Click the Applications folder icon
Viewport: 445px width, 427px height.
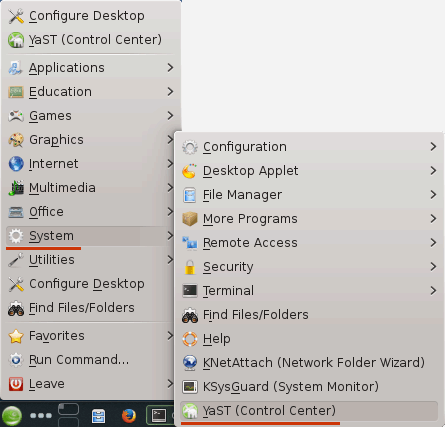[x=16, y=68]
